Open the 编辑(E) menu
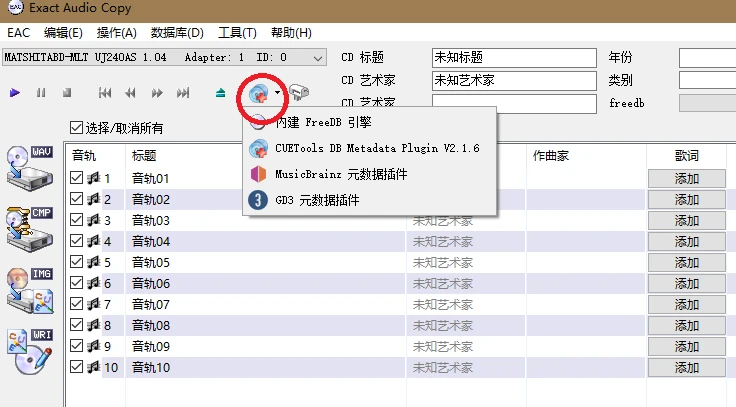This screenshot has height=407, width=736. 63,33
